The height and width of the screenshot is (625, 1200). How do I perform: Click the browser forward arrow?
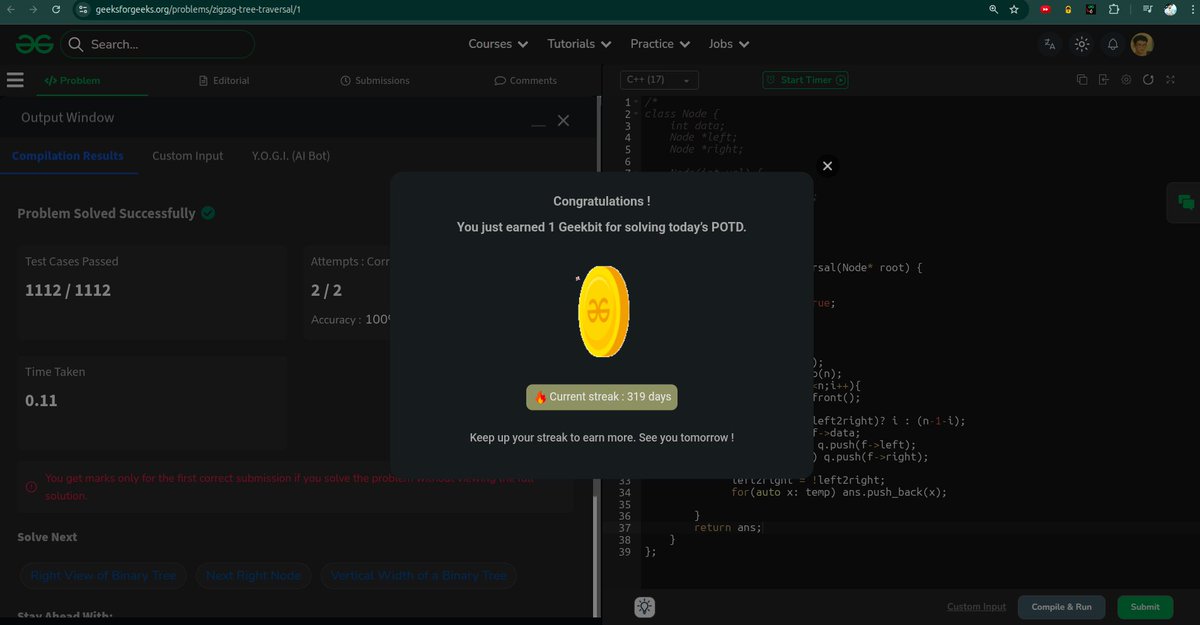(32, 9)
